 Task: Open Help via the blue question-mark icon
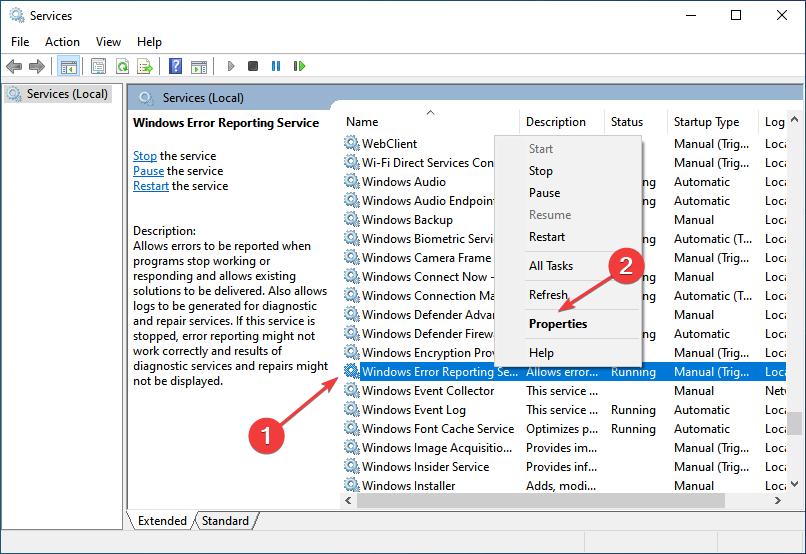pyautogui.click(x=175, y=66)
